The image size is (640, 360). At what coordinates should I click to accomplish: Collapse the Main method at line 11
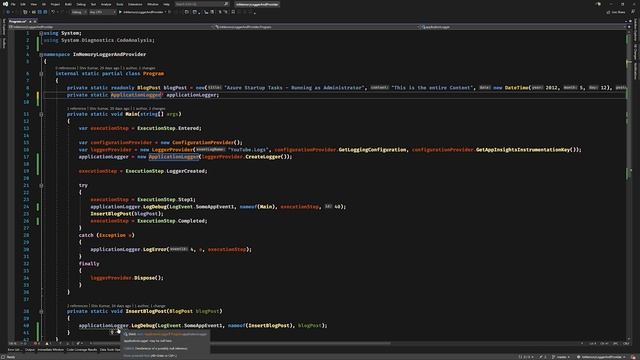pyautogui.click(x=41, y=114)
